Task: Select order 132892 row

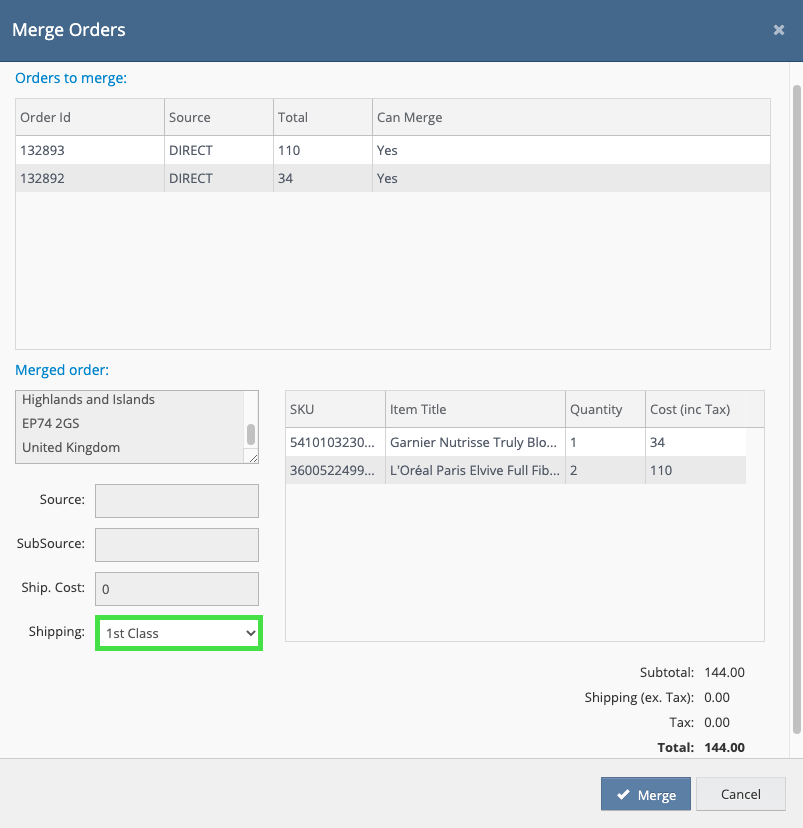Action: click(x=392, y=178)
